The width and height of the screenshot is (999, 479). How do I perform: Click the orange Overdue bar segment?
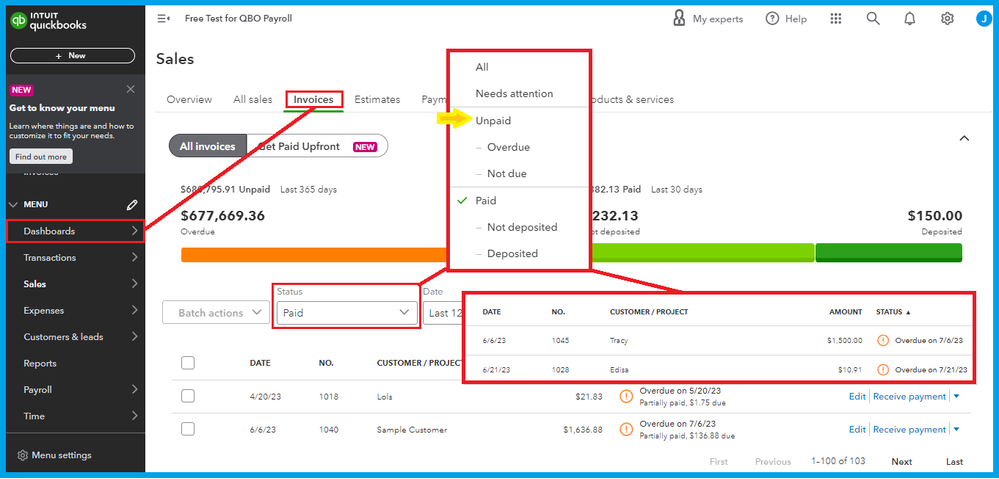[x=315, y=254]
